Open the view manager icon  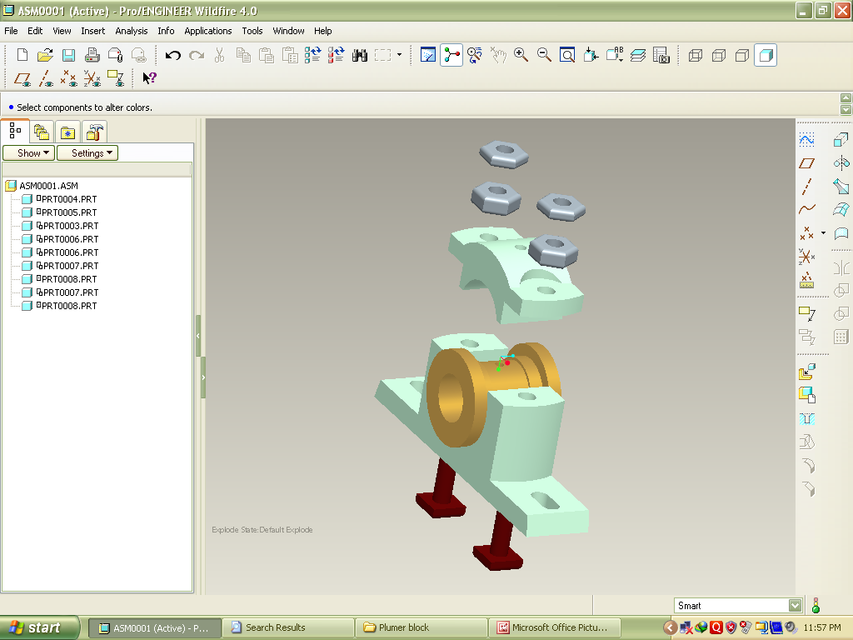coord(661,55)
